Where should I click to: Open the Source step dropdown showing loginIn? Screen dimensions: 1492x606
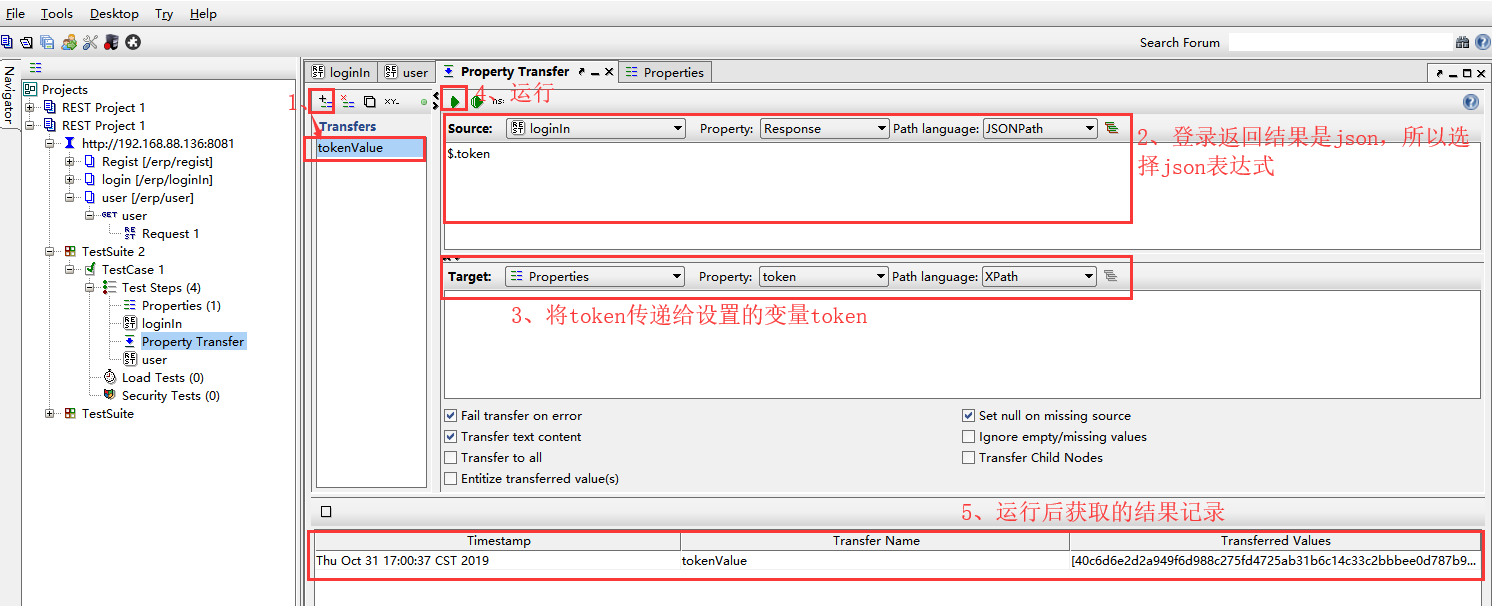595,128
